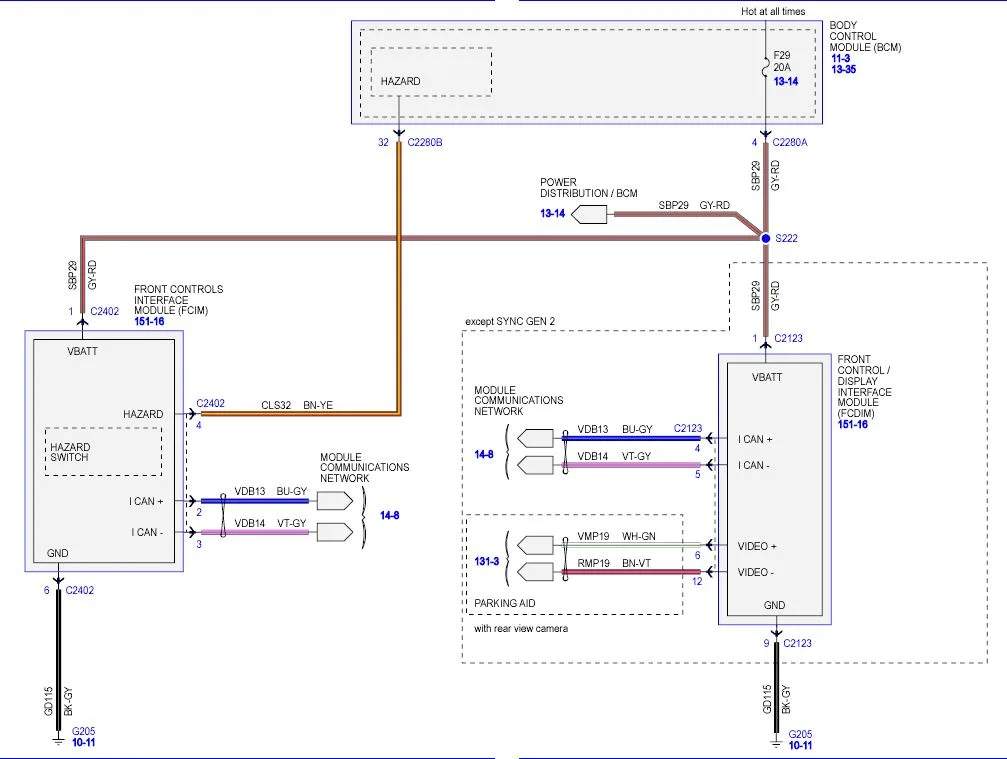
Task: Click 'except SYNC GEN 2' note
Action: point(510,321)
